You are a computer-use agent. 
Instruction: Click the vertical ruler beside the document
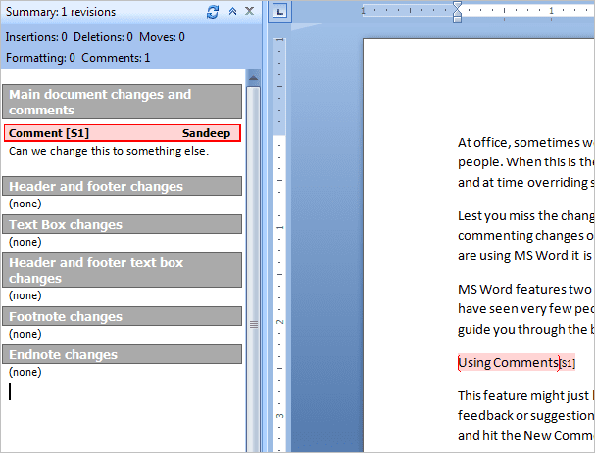tap(279, 244)
